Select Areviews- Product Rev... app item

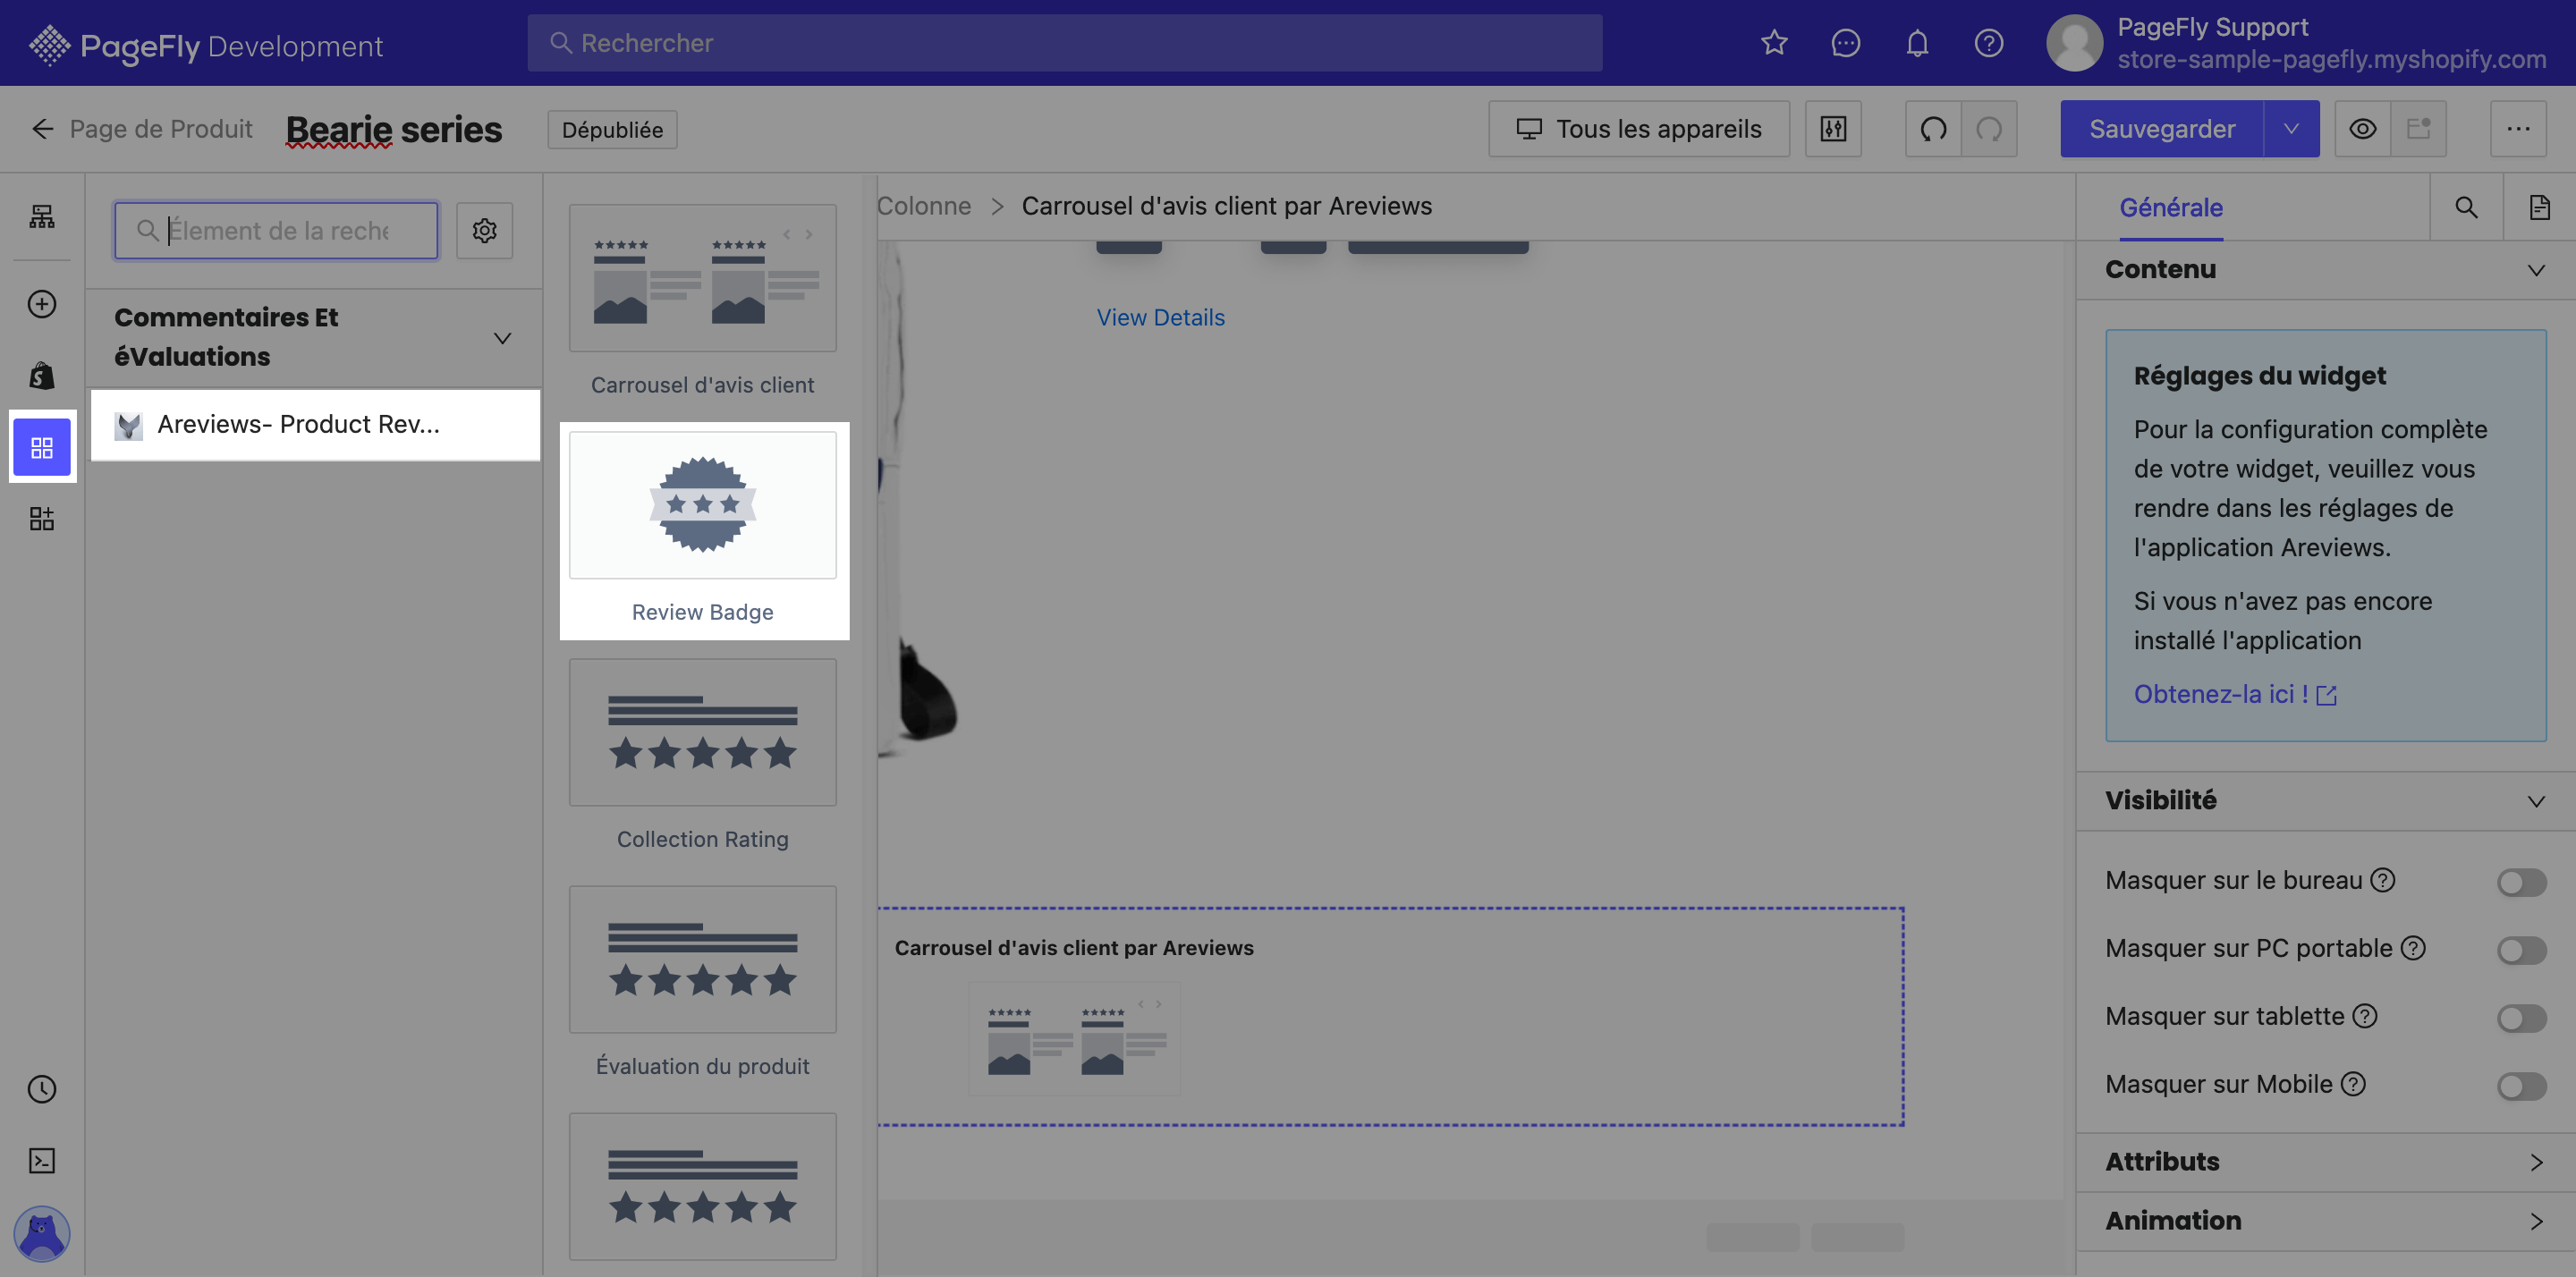point(316,424)
